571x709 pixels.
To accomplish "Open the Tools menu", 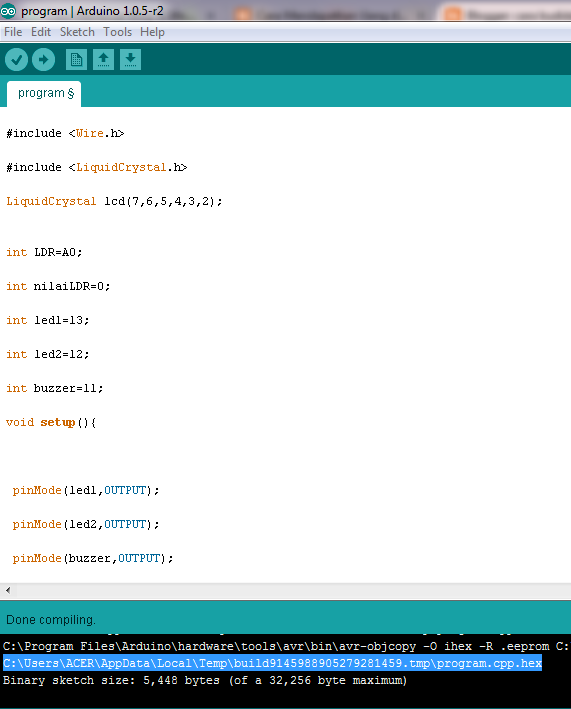I will [118, 32].
